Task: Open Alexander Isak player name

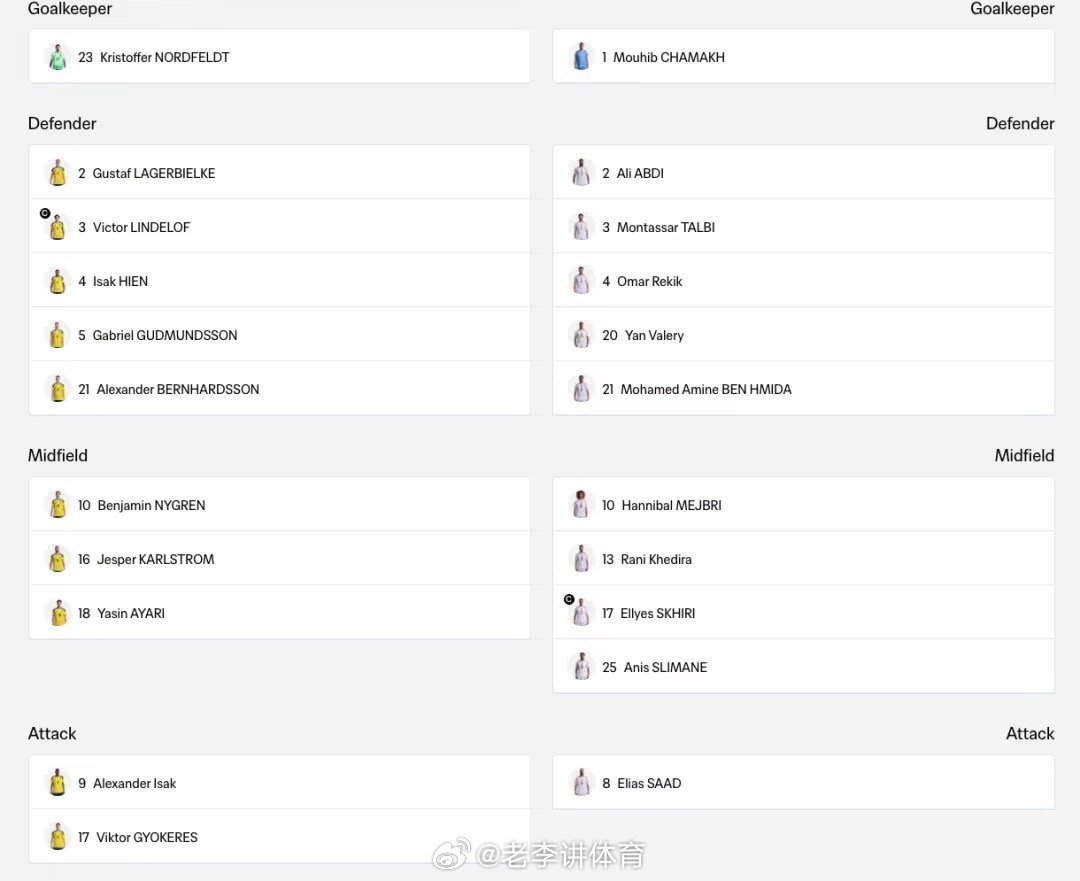Action: pos(134,783)
